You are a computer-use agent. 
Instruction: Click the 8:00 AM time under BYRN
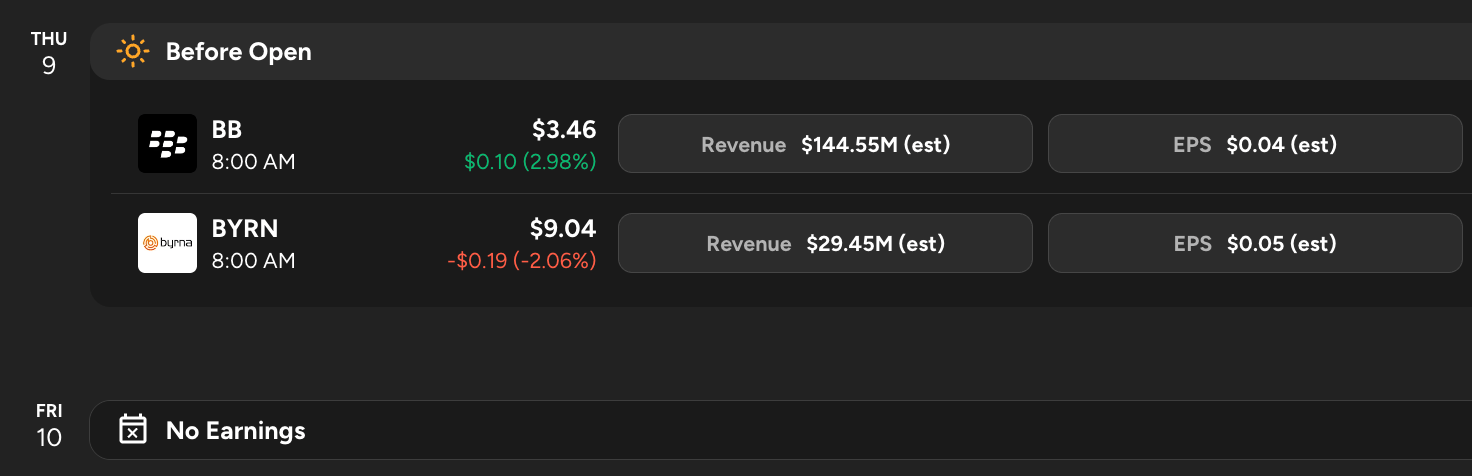click(253, 260)
